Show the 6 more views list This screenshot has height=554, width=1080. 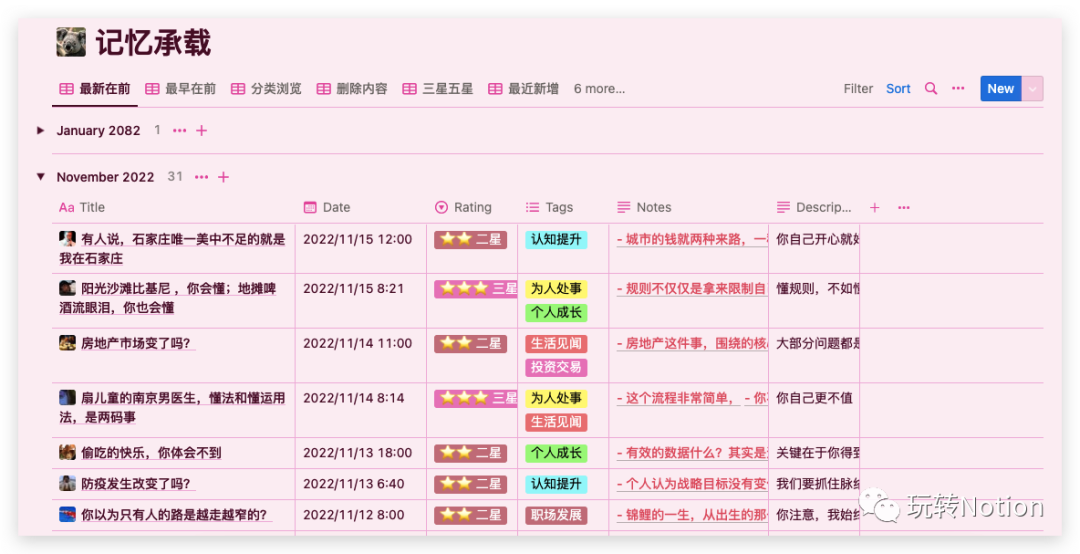tap(599, 89)
